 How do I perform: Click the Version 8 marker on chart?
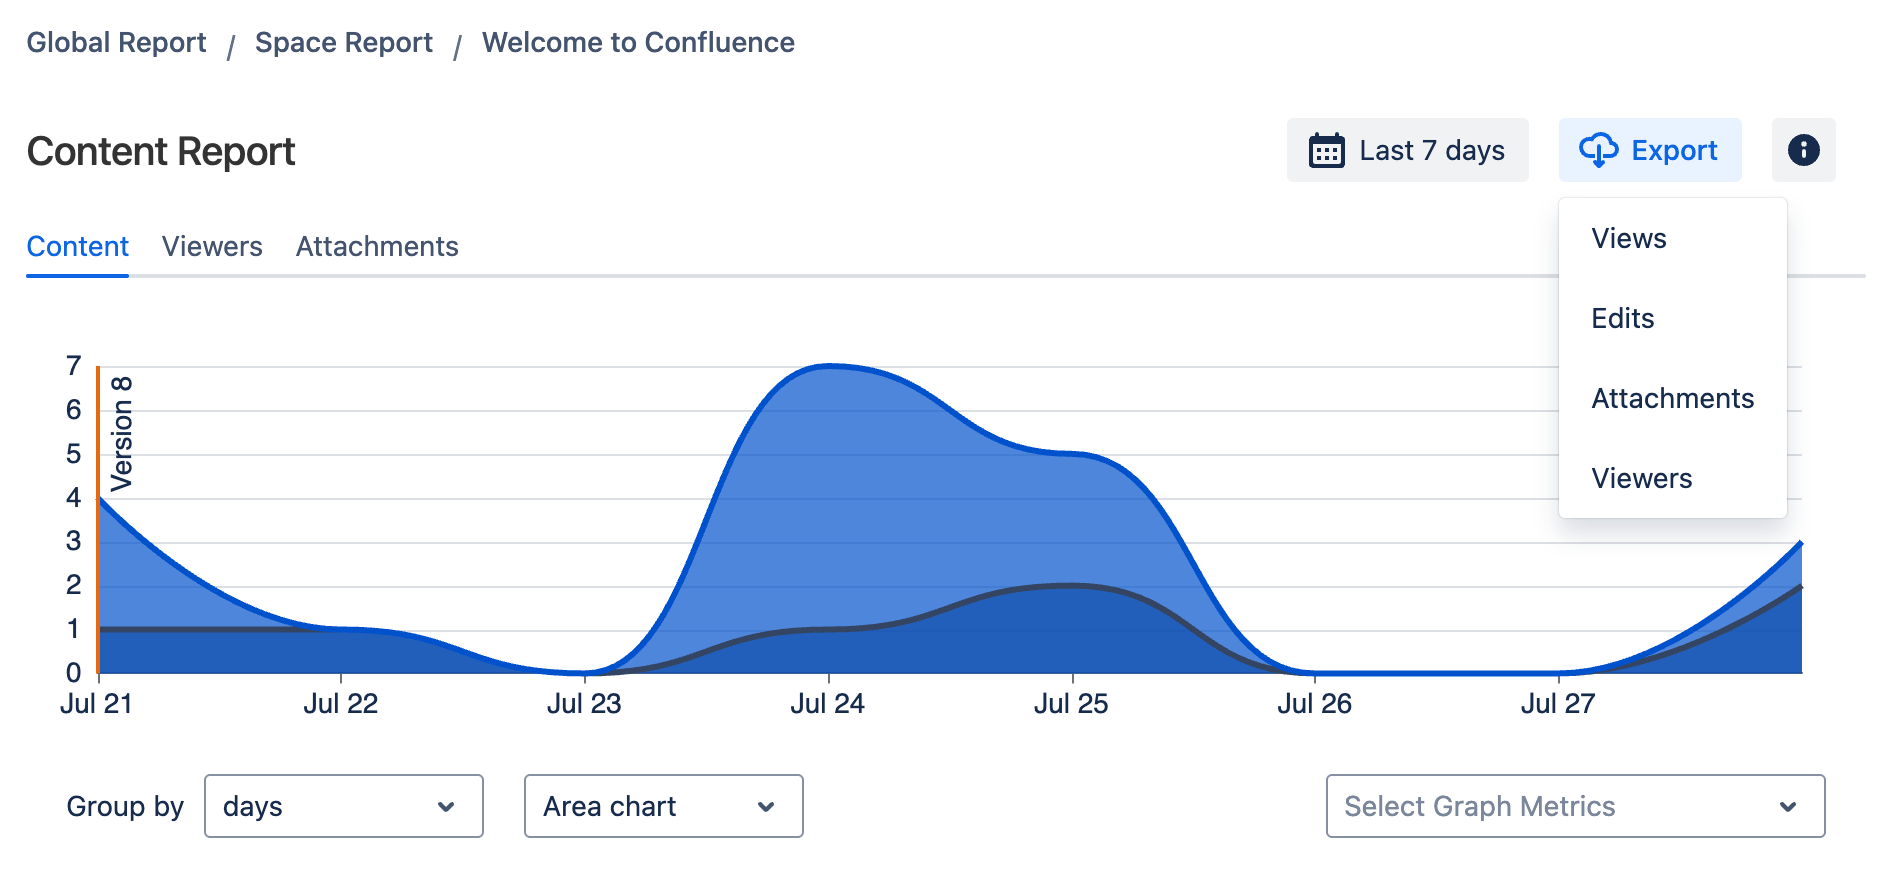tap(120, 434)
